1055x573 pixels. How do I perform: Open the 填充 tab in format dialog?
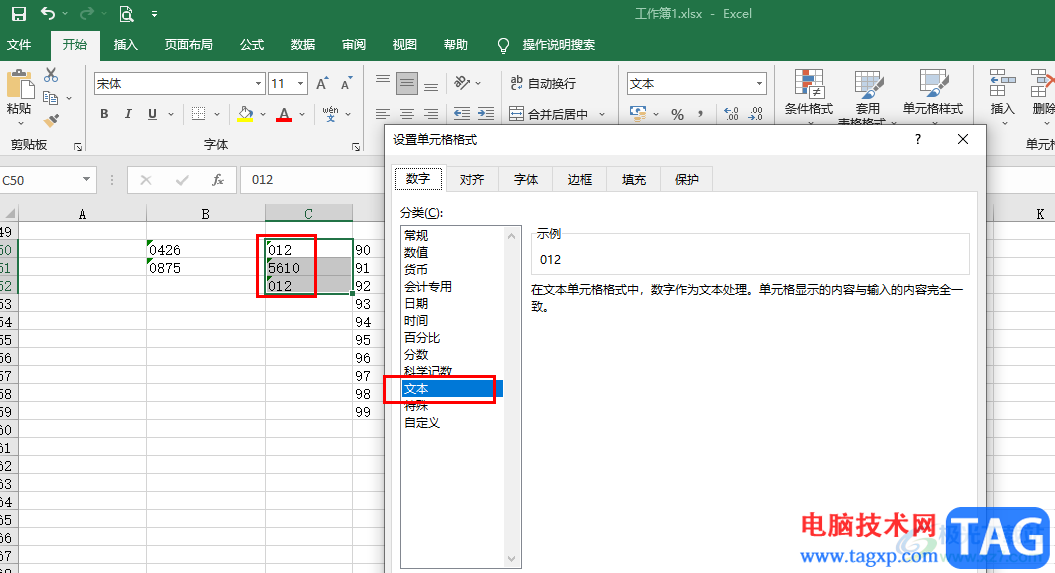pyautogui.click(x=634, y=180)
